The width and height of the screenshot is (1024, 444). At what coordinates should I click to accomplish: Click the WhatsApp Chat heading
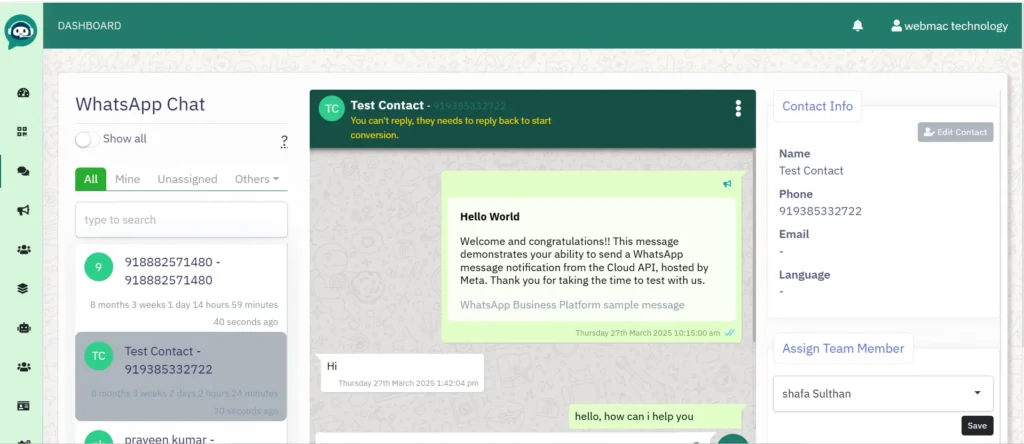(x=140, y=104)
